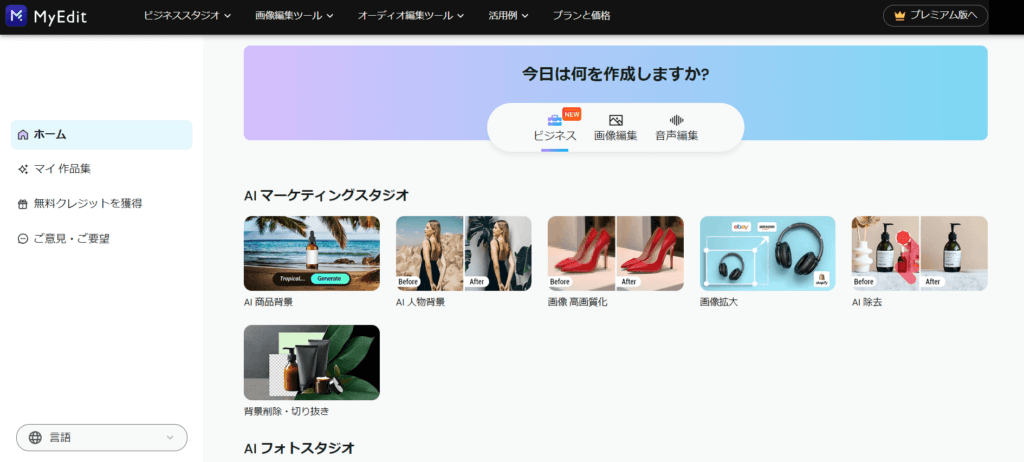Expand the 画像編集ツール menu

tap(295, 16)
